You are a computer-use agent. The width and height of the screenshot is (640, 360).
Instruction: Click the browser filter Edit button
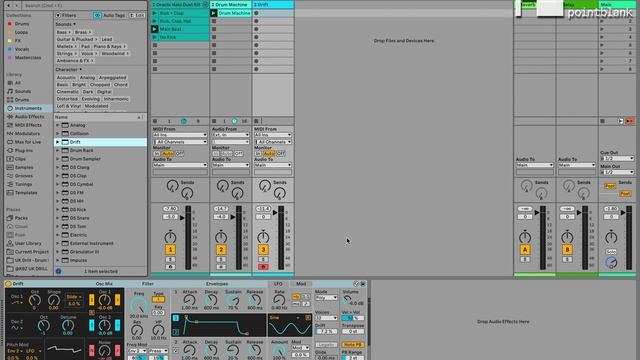coord(137,15)
